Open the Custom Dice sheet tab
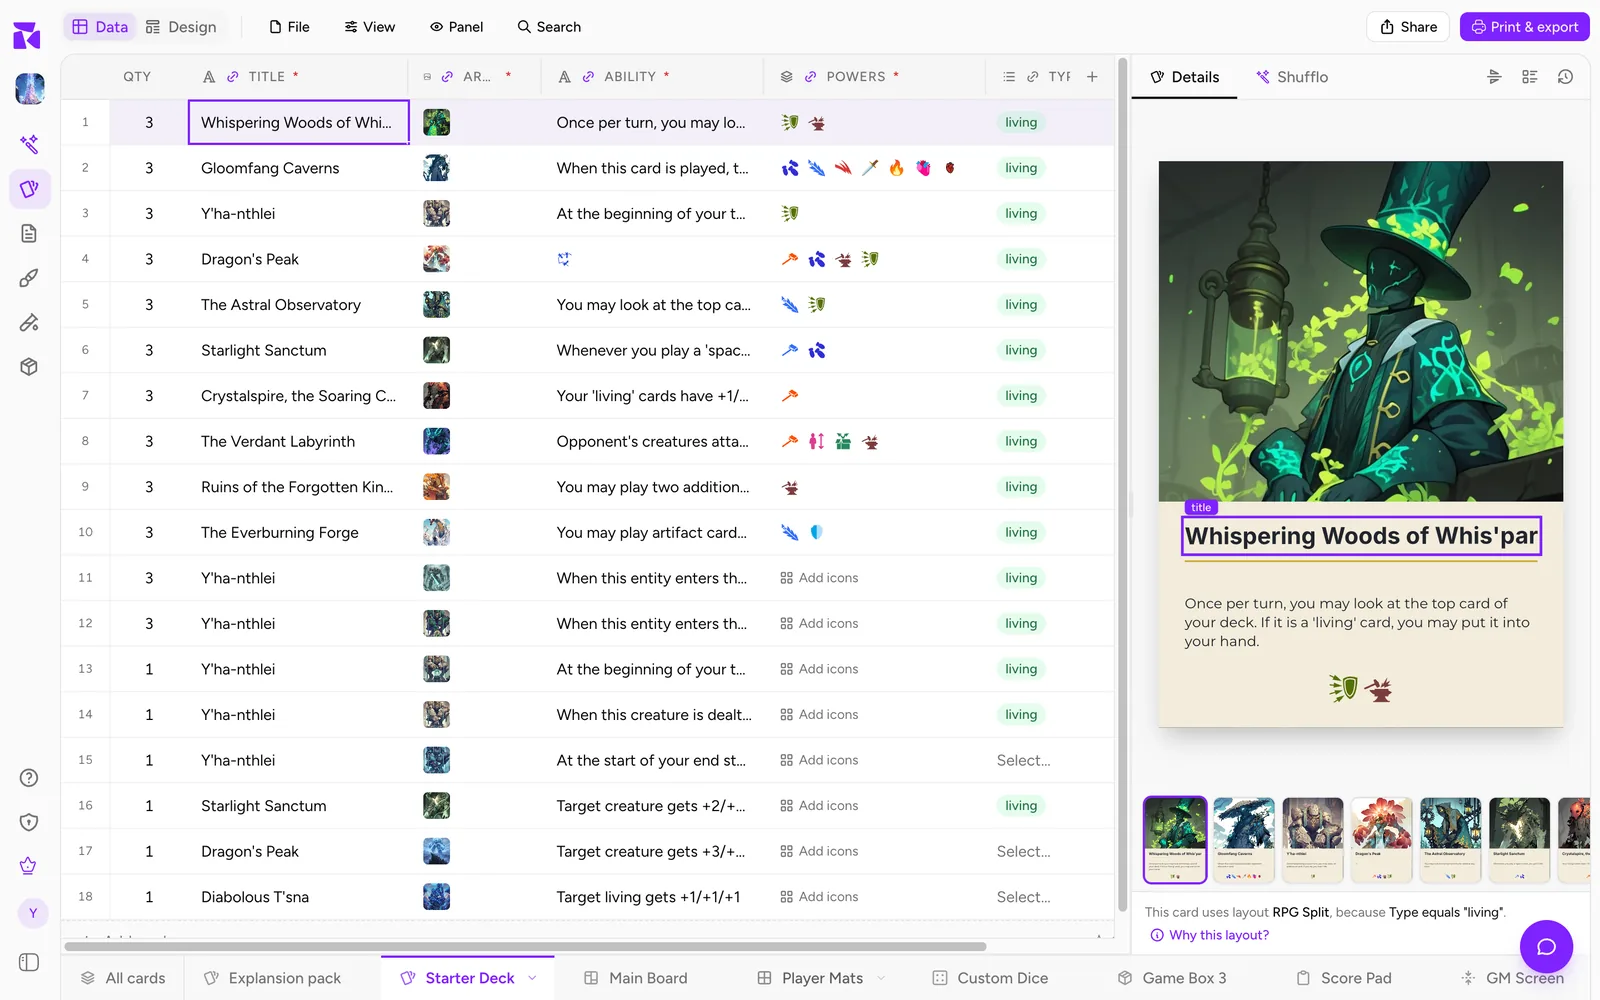 [x=990, y=978]
